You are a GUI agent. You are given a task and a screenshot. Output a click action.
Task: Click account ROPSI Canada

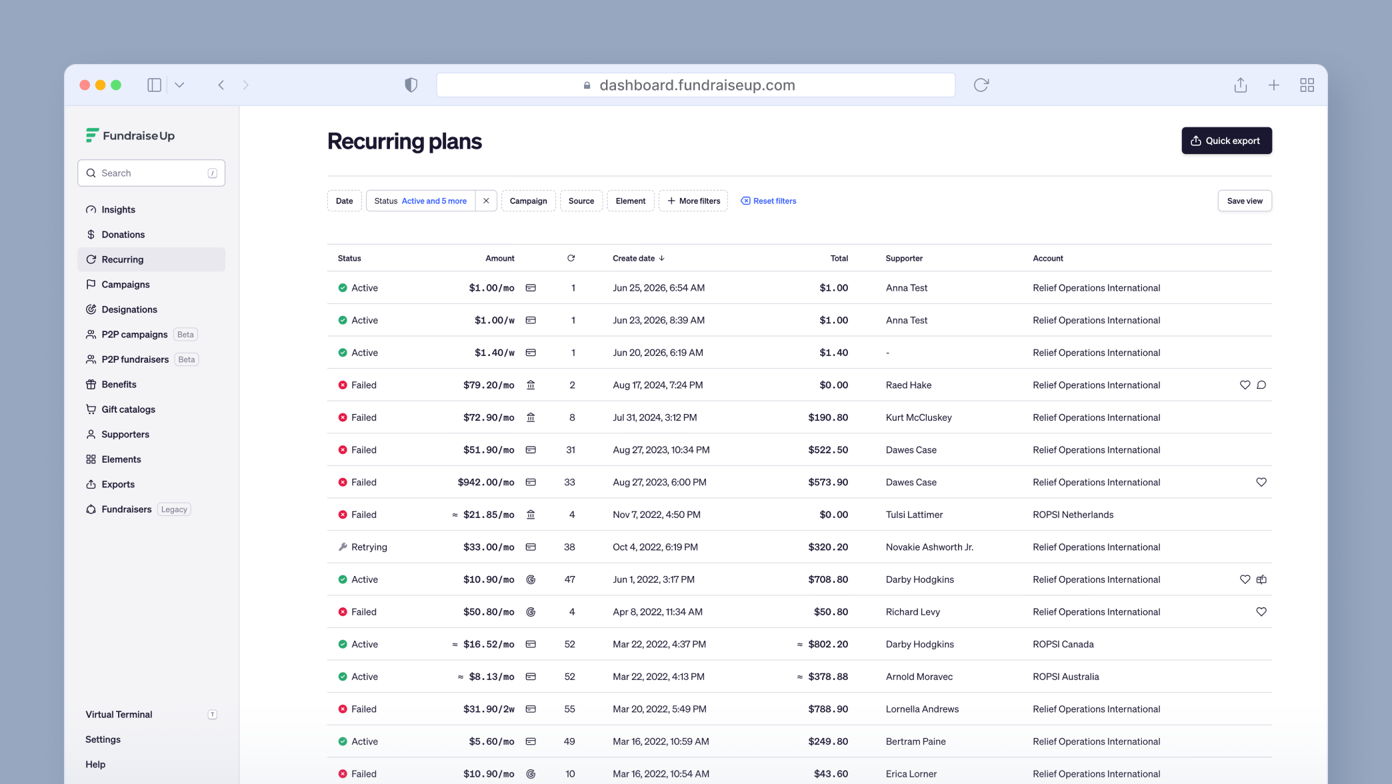(x=1063, y=644)
